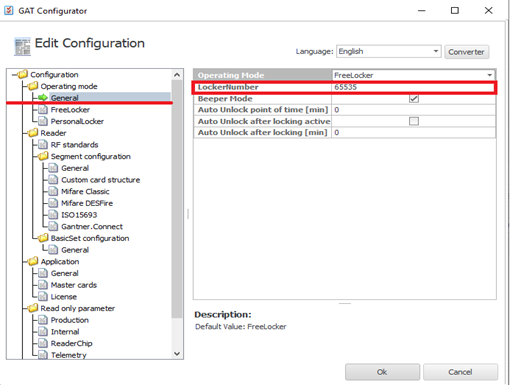Screen dimensions: 510x385
Task: Click the License page icon
Action: [x=43, y=297]
